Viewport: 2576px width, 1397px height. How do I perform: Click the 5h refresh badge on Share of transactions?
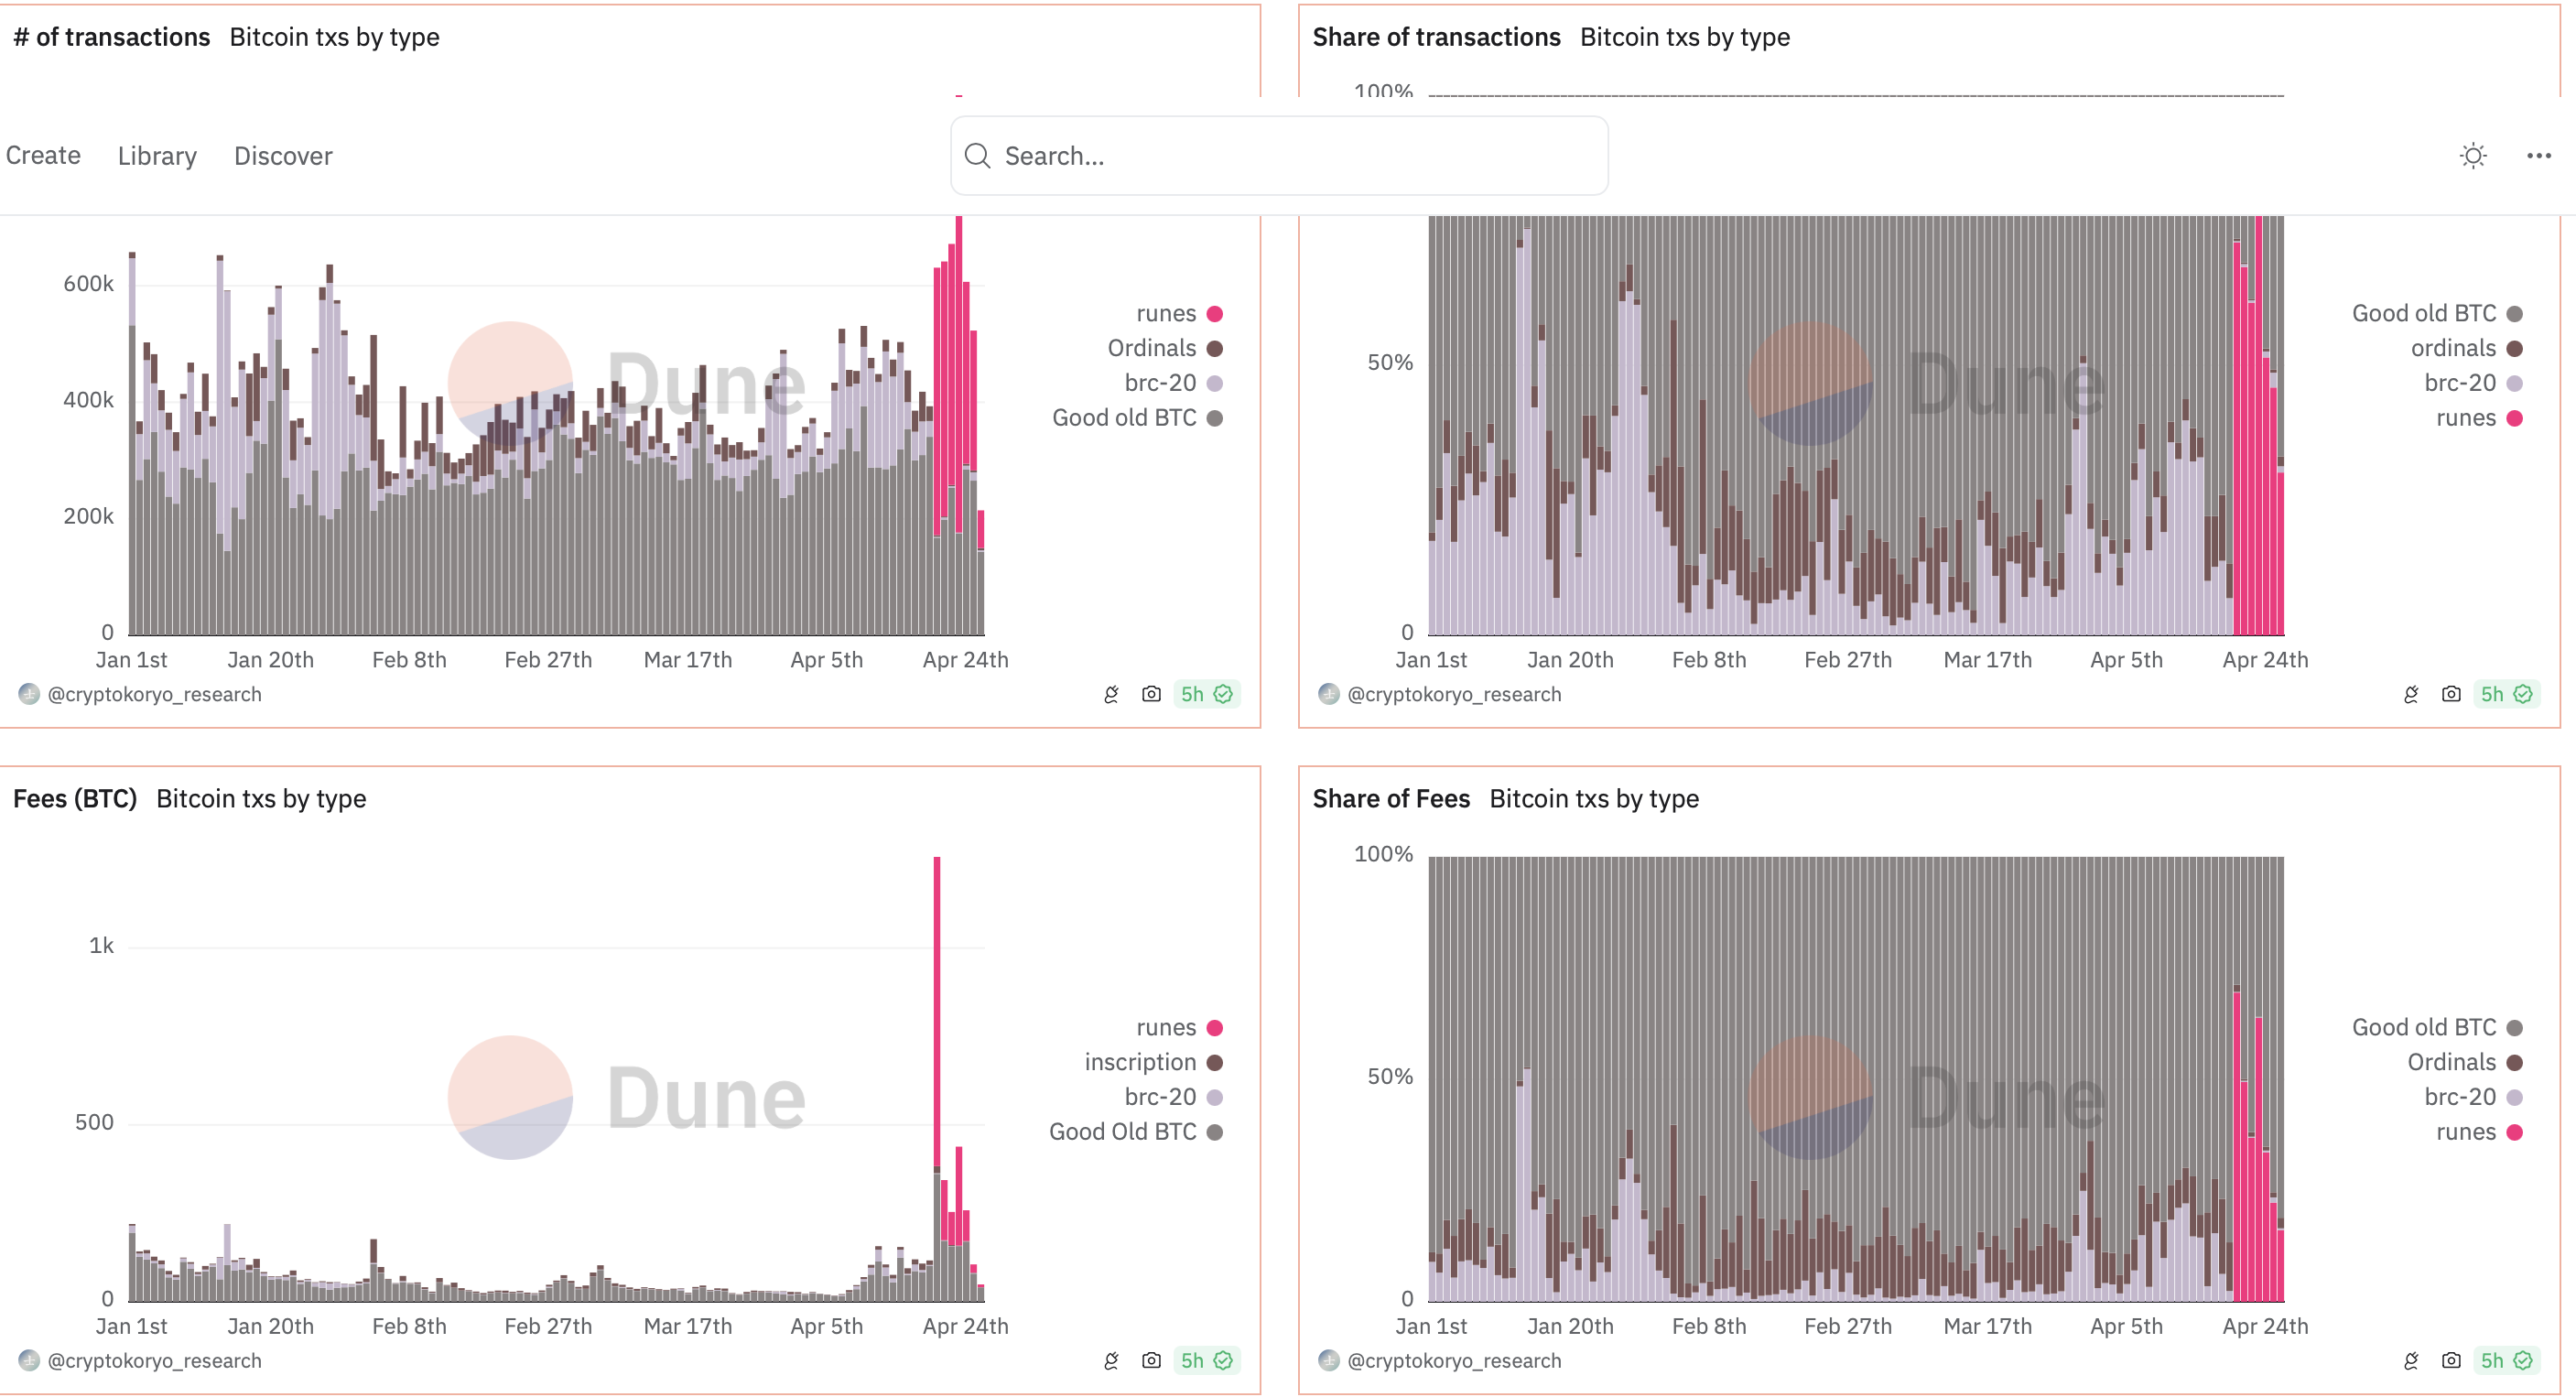tap(2506, 694)
